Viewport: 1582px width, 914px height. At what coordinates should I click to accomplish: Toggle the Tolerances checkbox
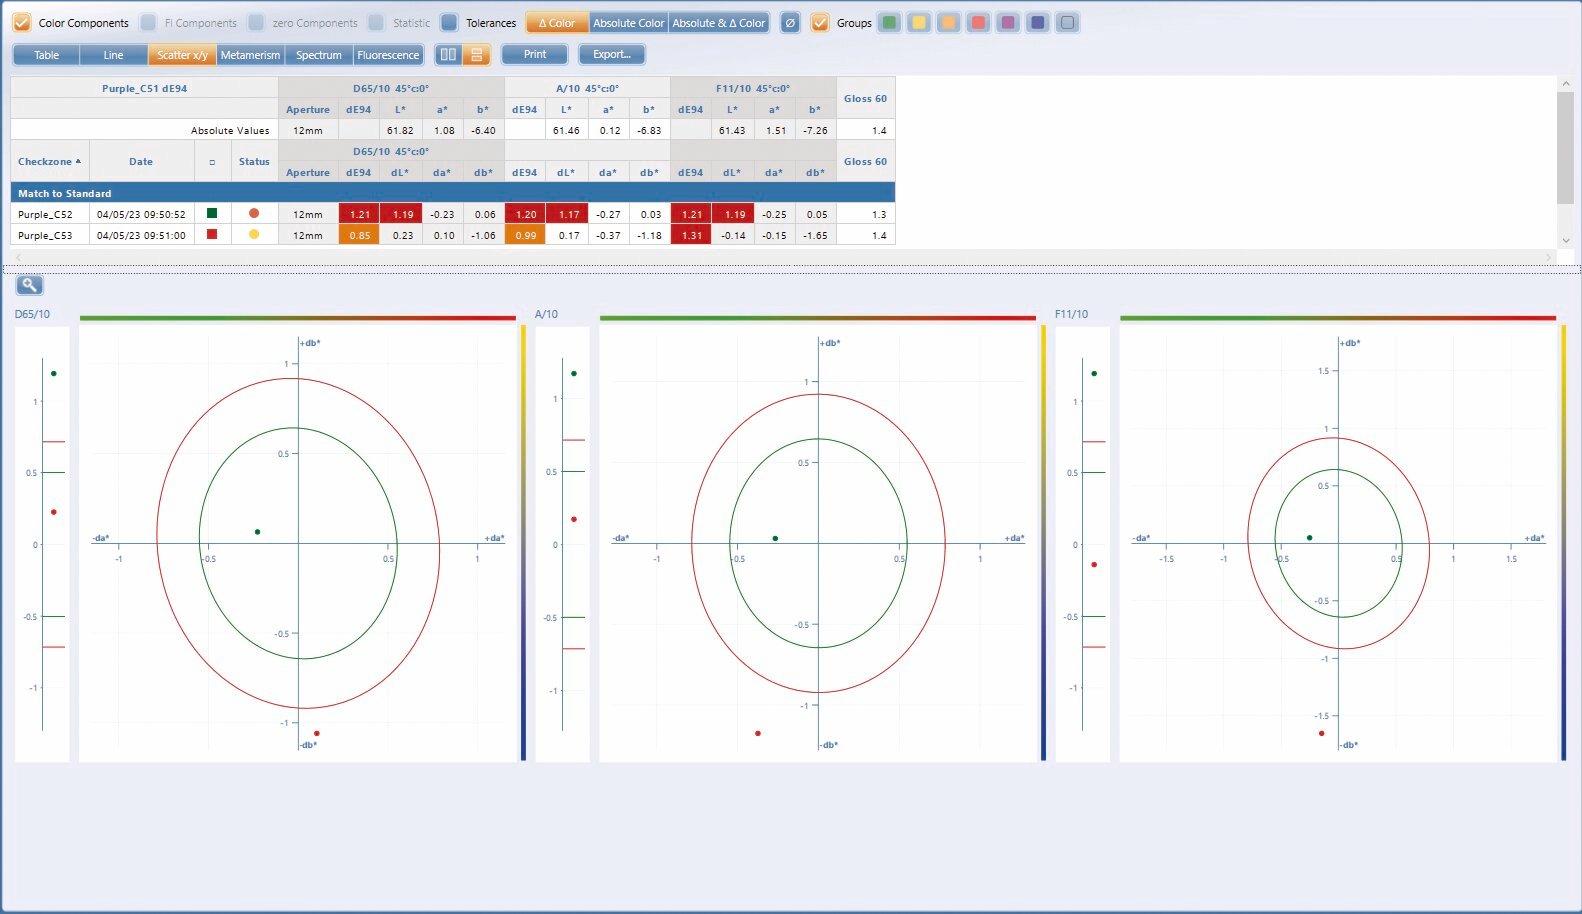coord(449,23)
